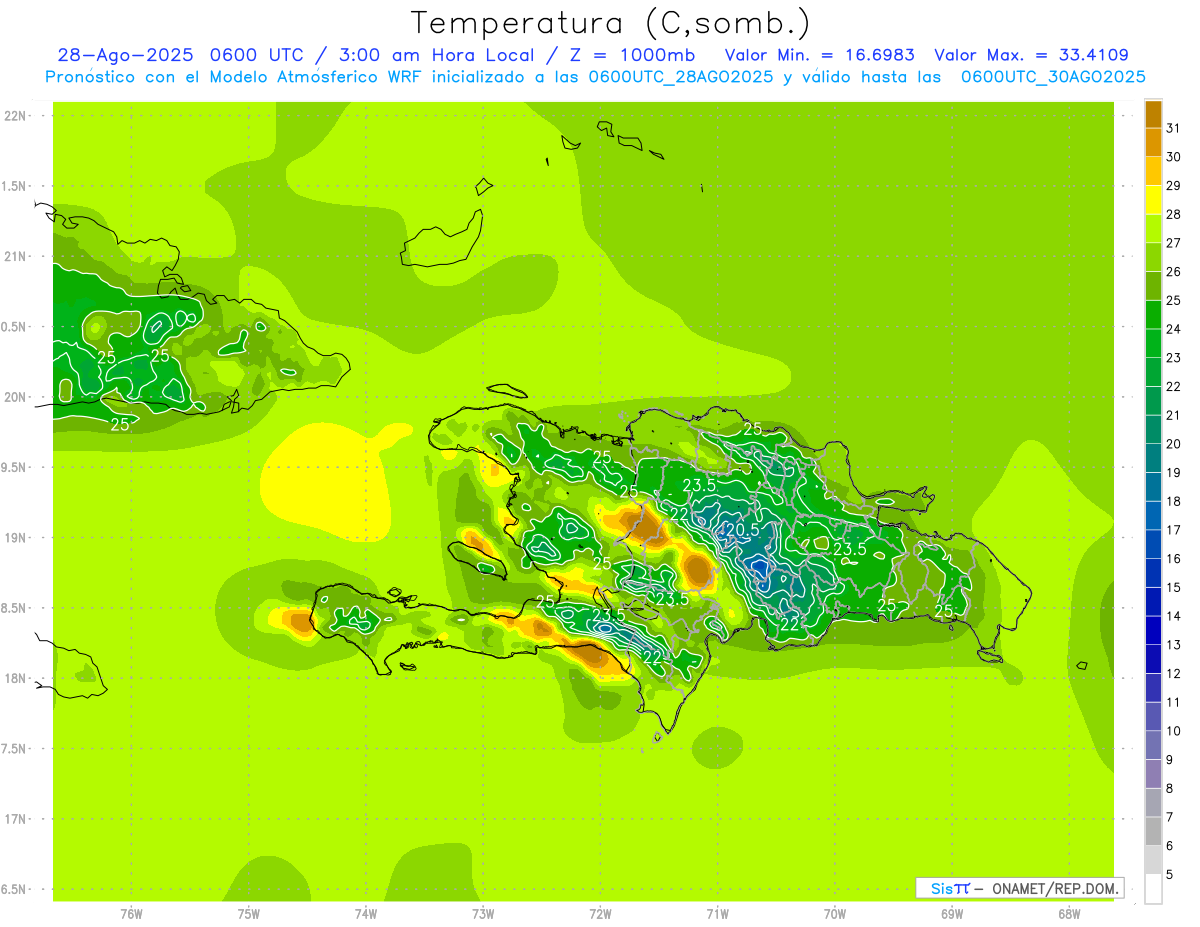The height and width of the screenshot is (927, 1200).
Task: Click the '74W' longitude axis label
Action: (366, 914)
